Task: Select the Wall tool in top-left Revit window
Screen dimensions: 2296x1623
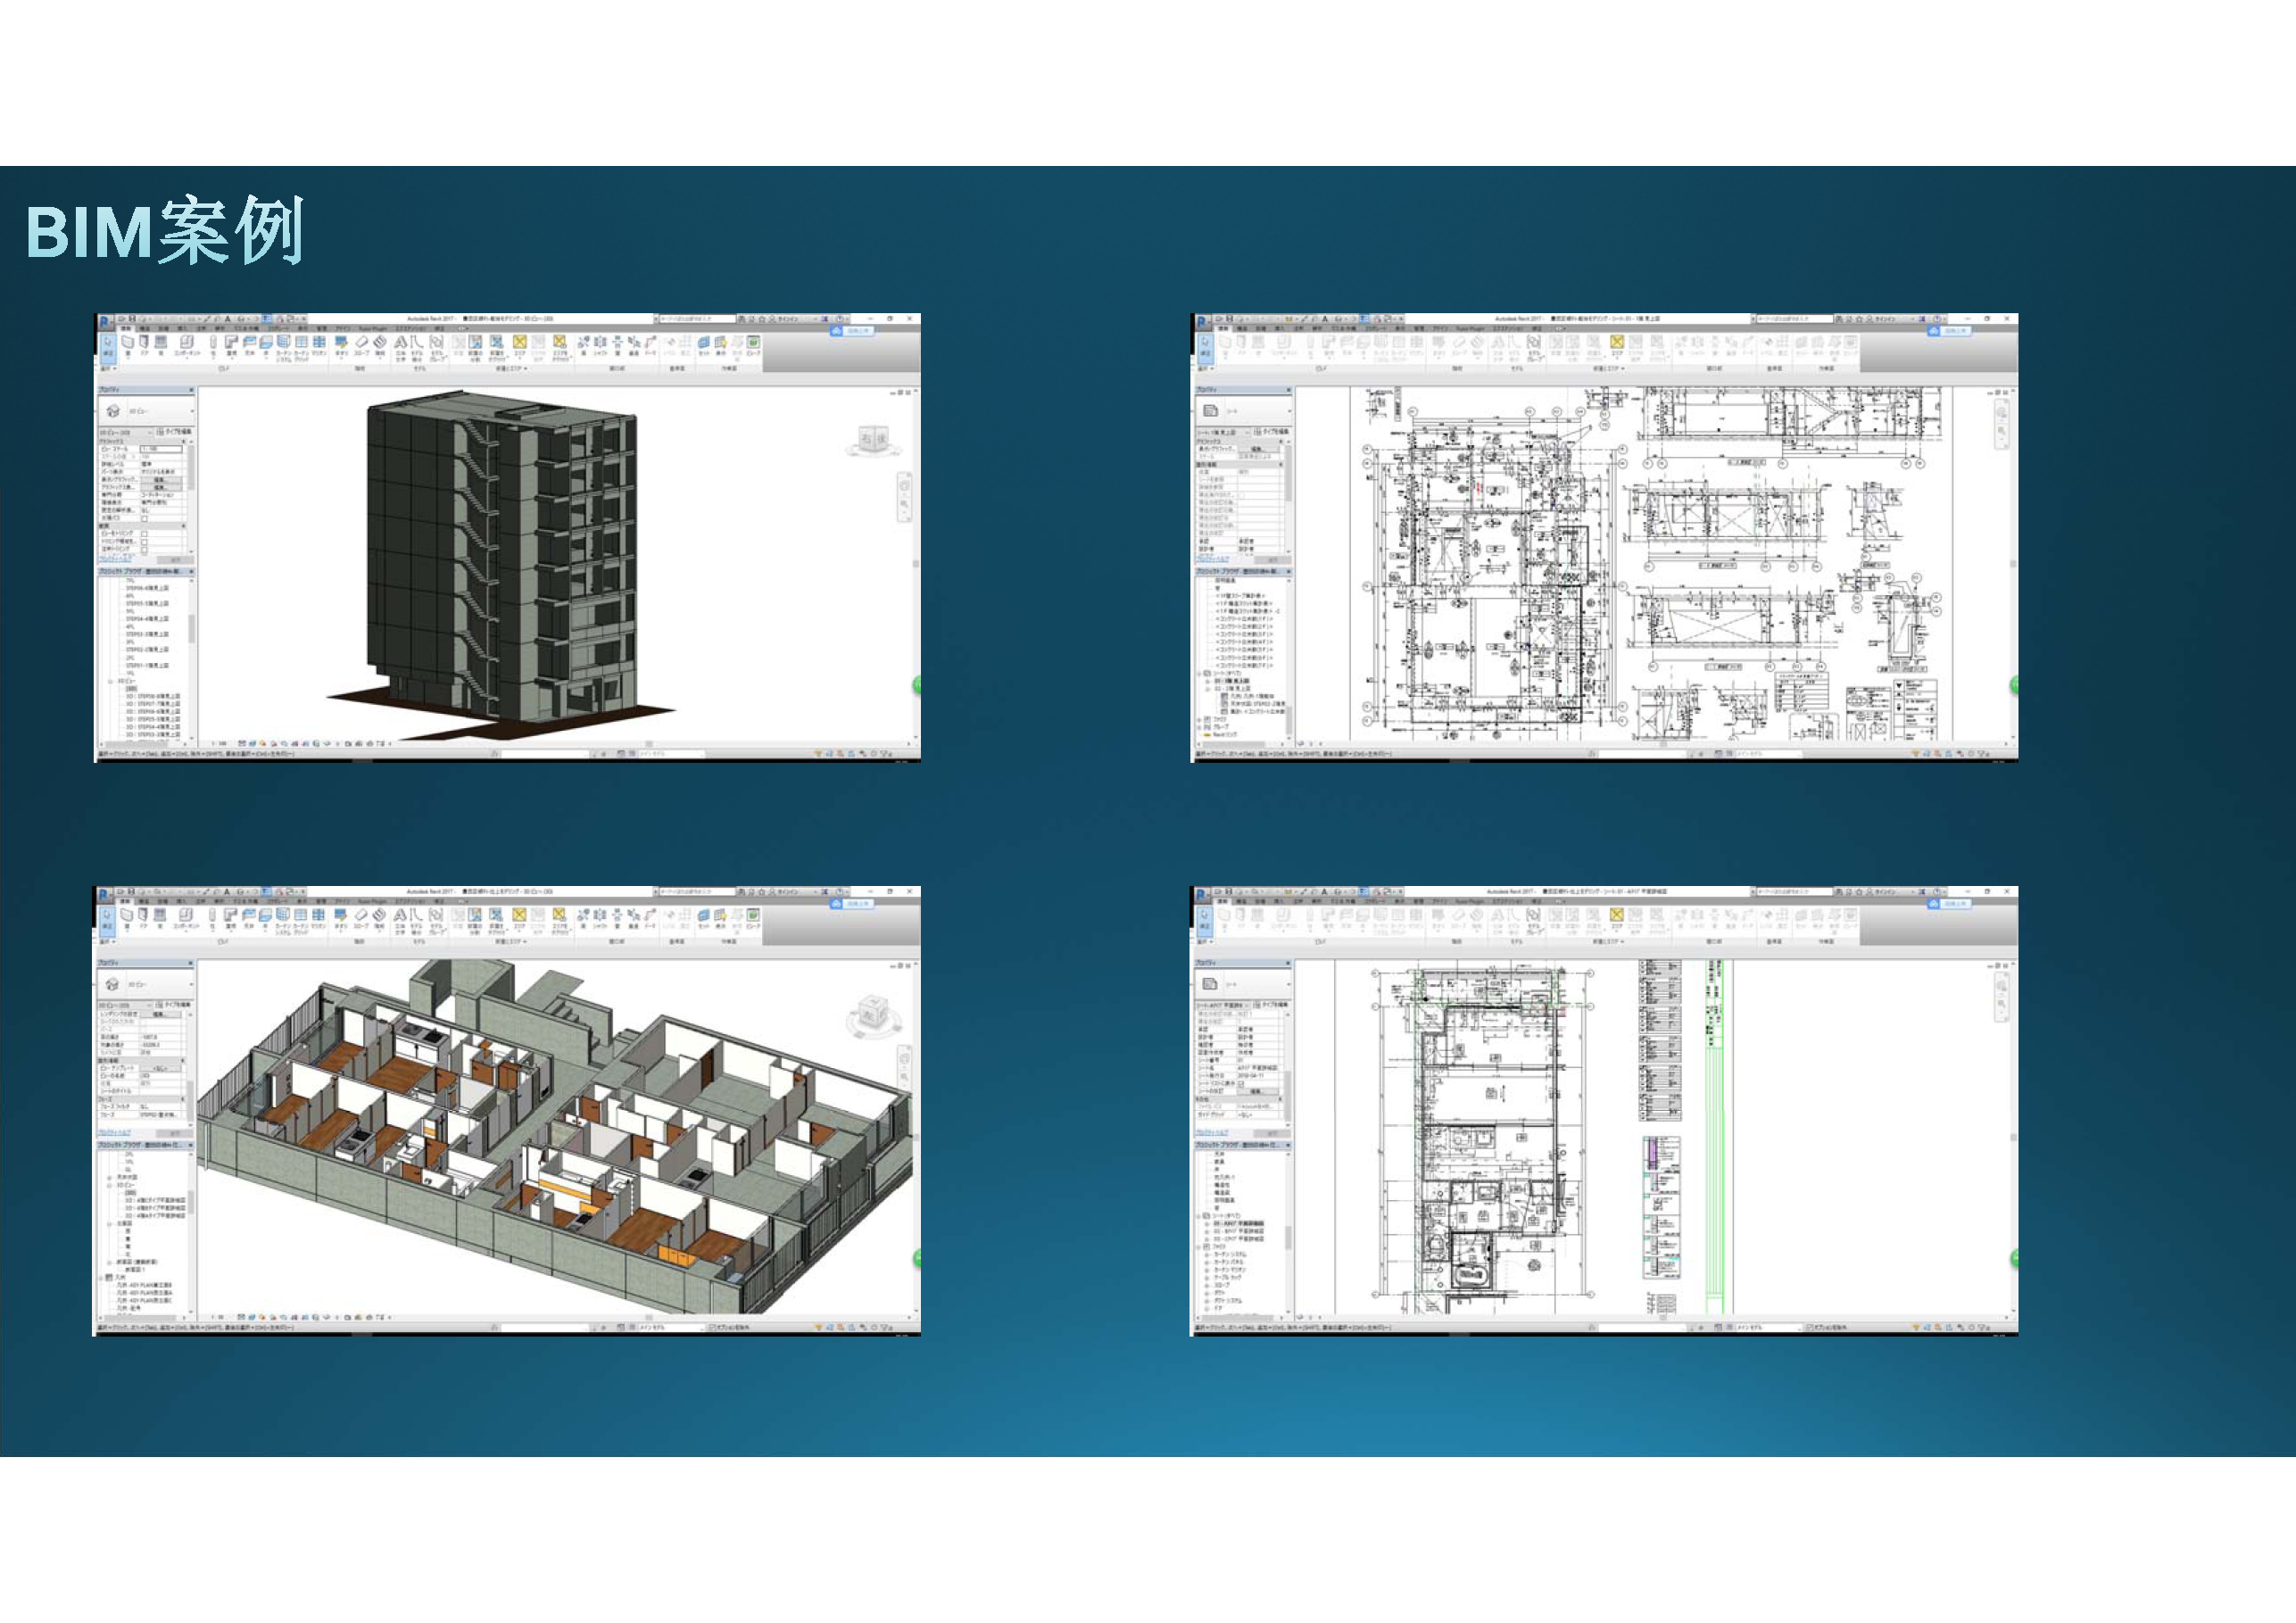Action: click(127, 344)
